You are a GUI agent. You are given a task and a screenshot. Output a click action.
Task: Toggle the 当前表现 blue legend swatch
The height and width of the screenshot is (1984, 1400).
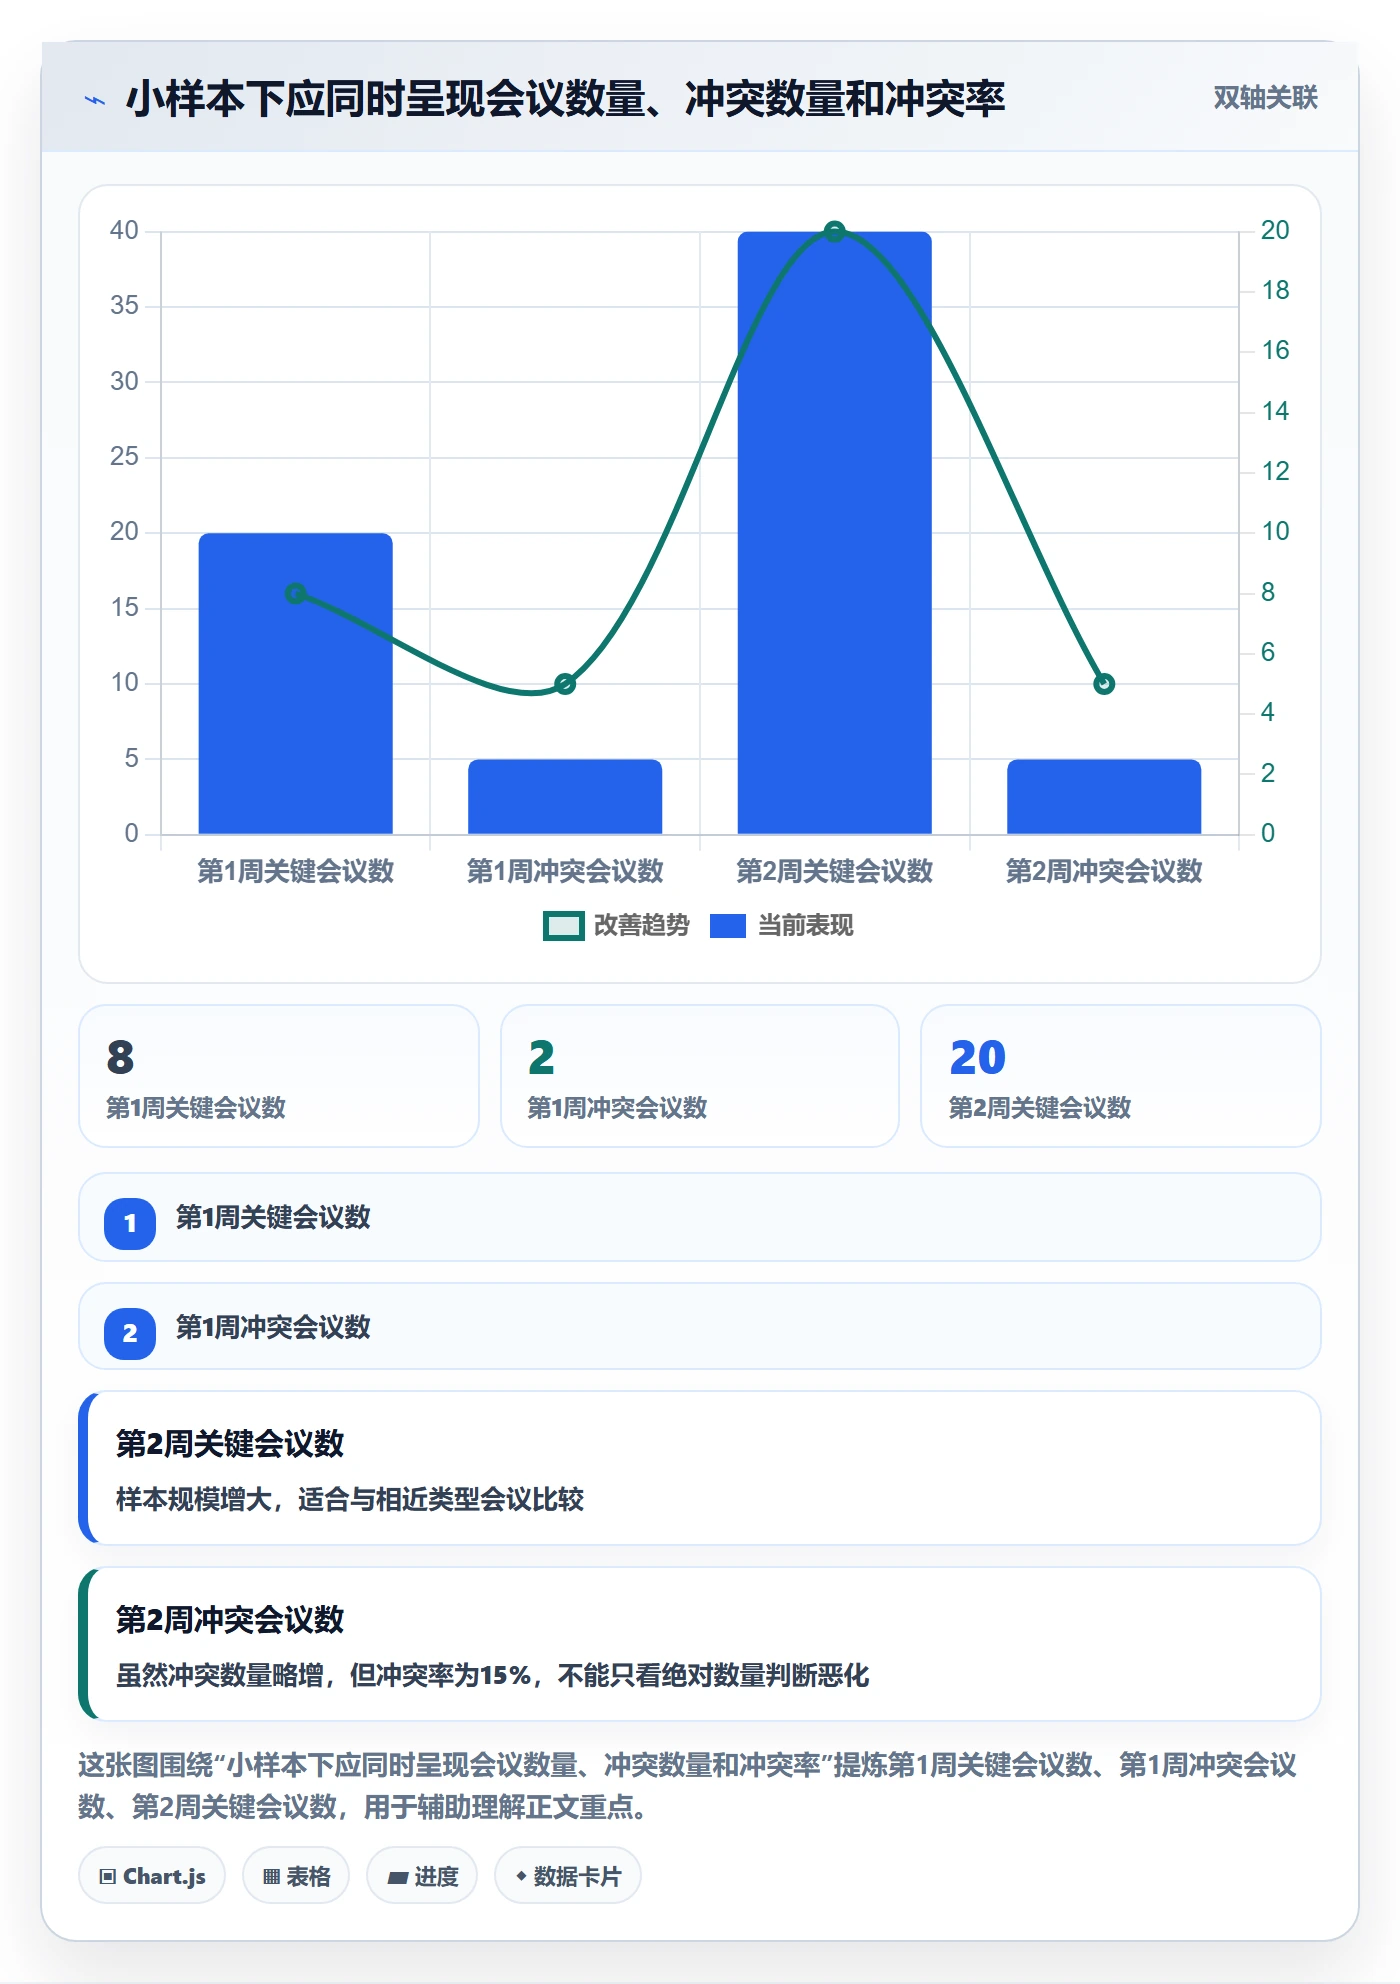(728, 926)
